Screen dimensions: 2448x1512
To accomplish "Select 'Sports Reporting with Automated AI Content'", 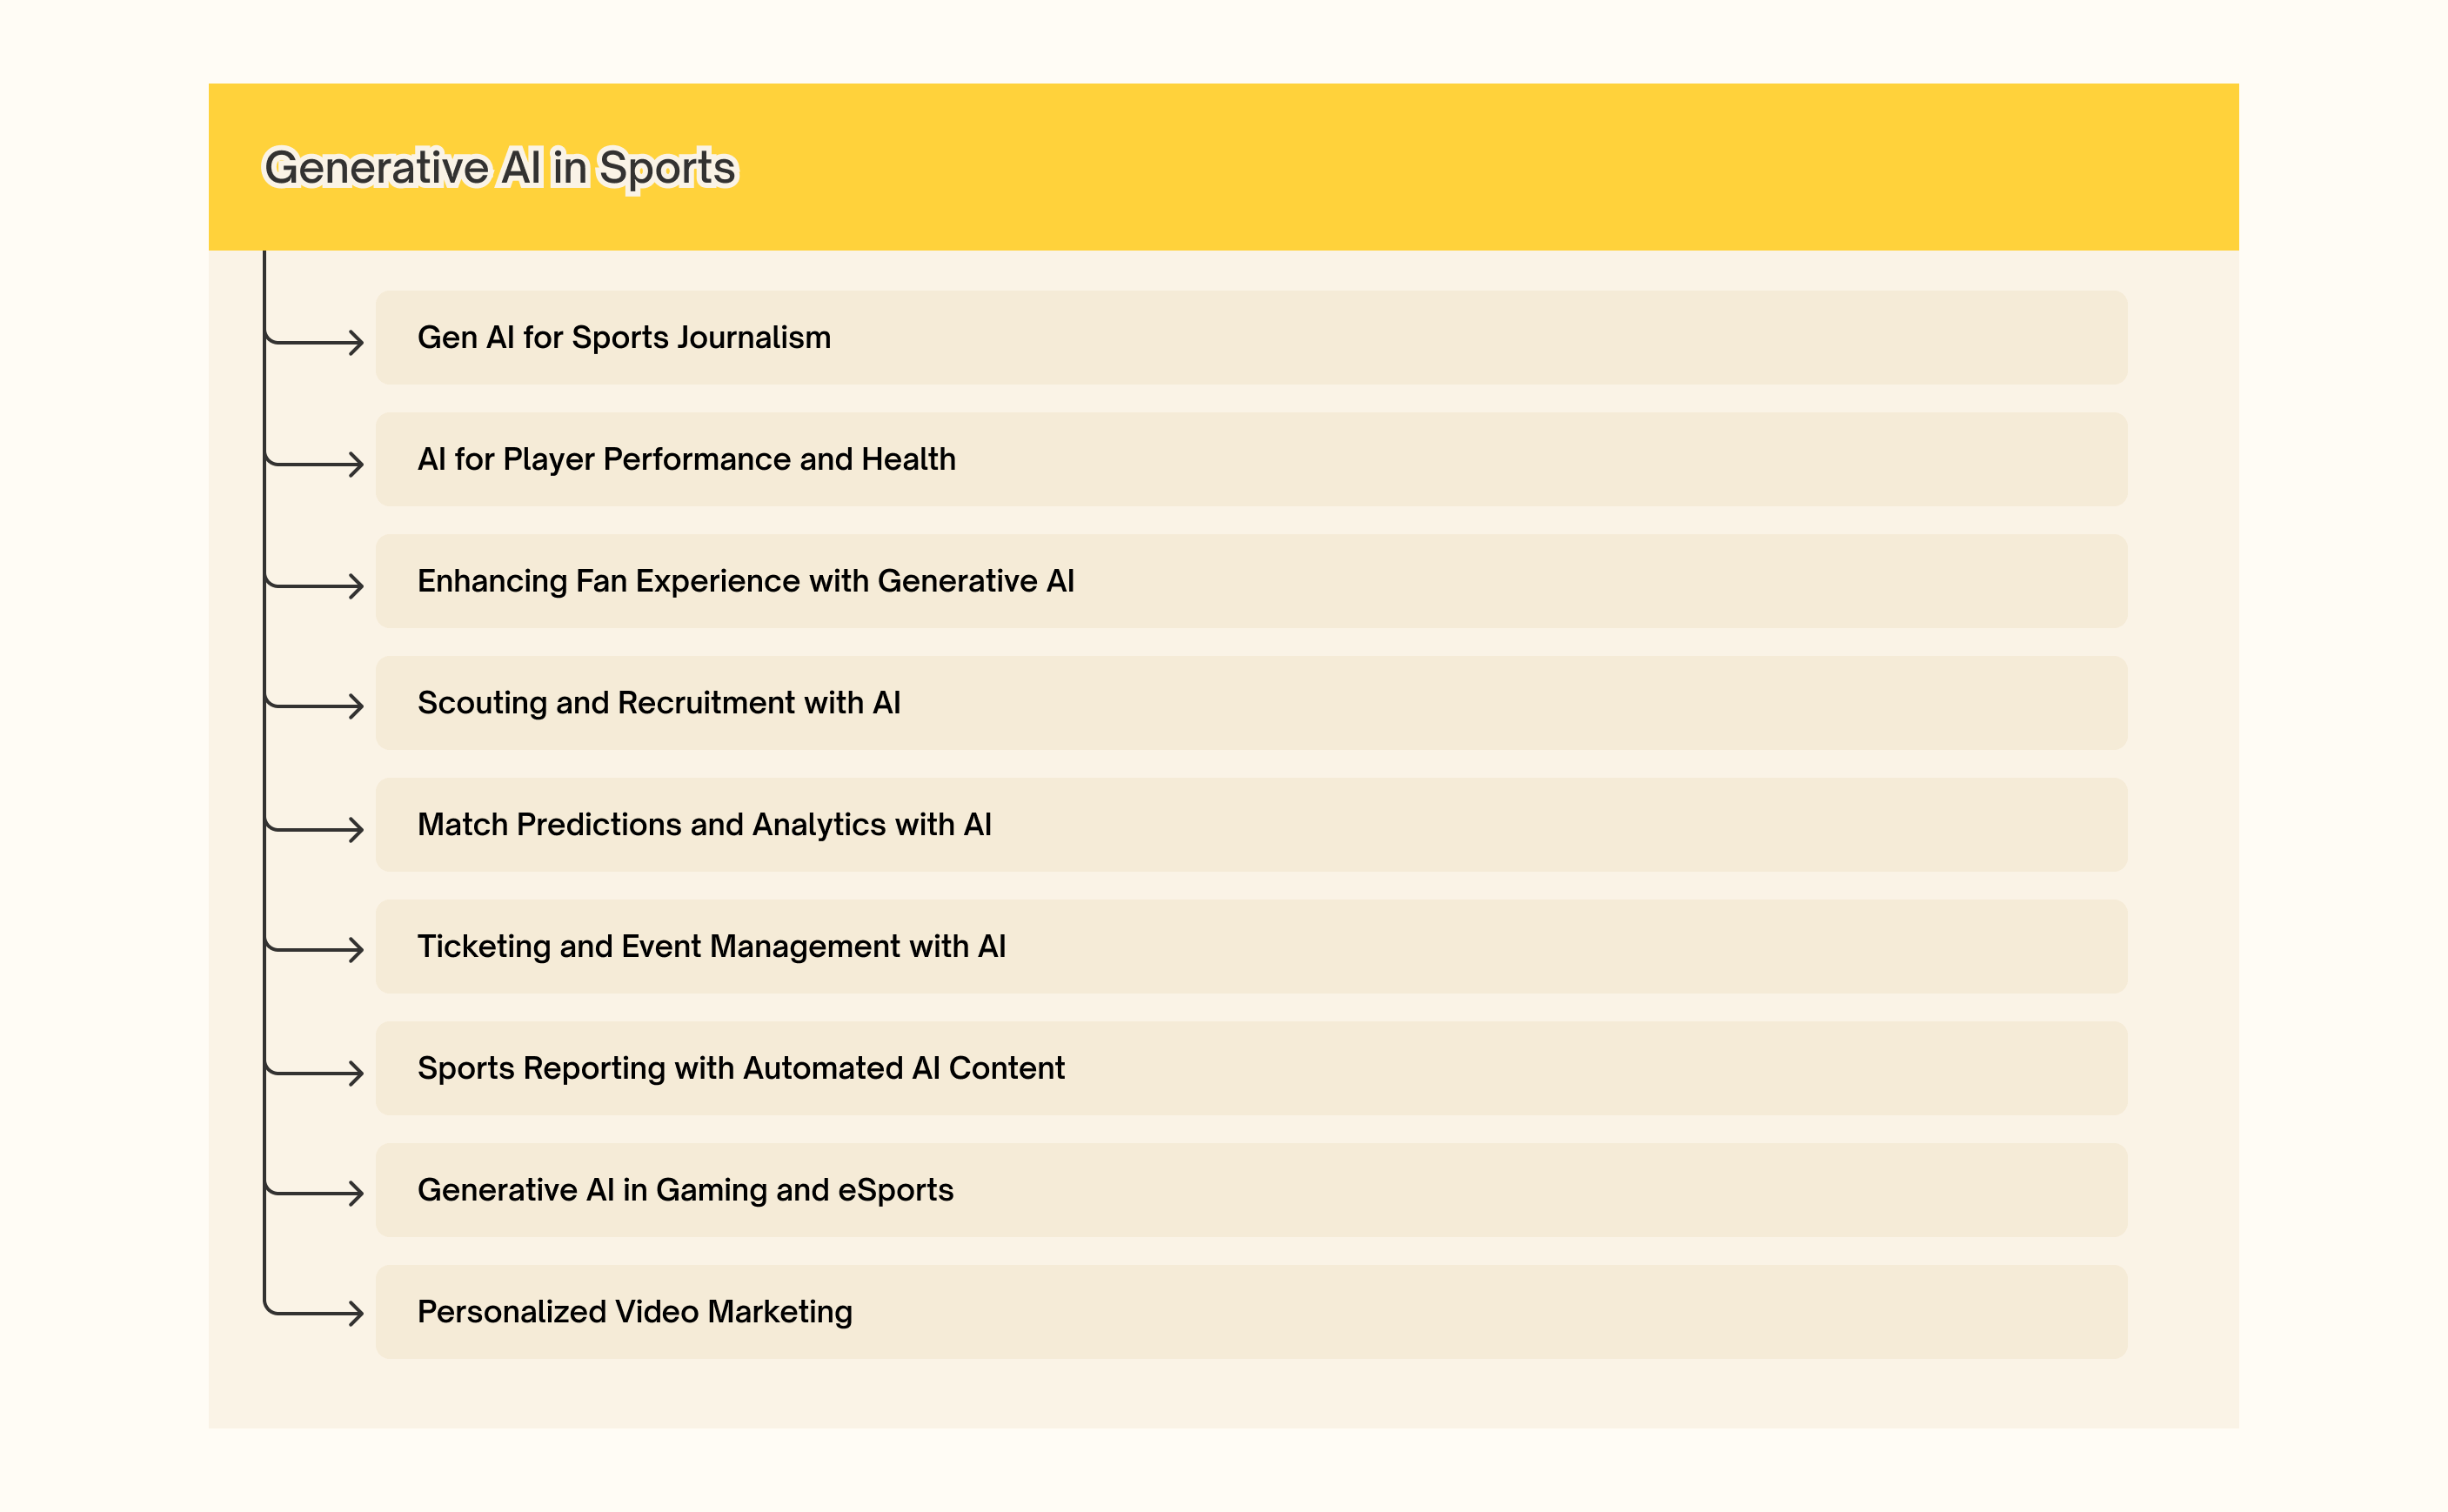I will tap(1251, 1069).
